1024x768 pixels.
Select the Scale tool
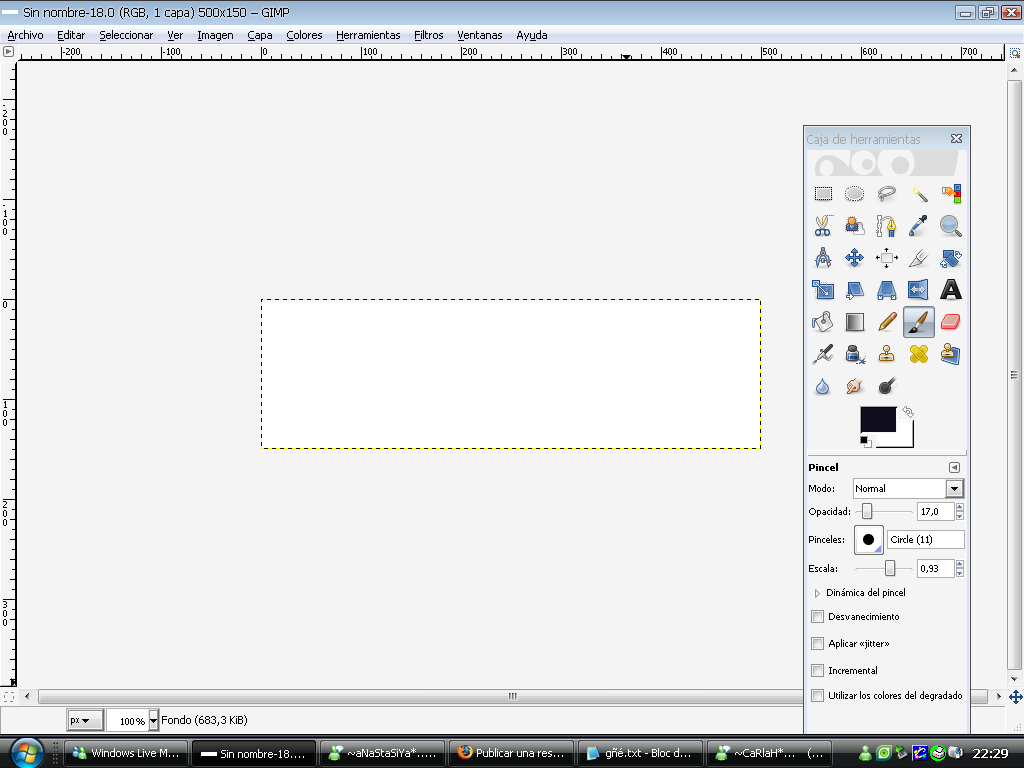click(823, 289)
